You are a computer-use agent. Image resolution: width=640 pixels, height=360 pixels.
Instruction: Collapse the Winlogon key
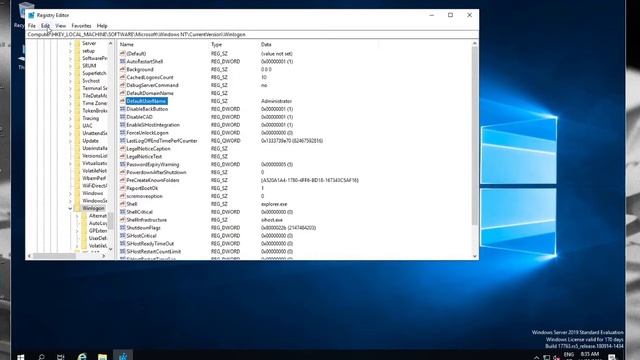tap(70, 208)
